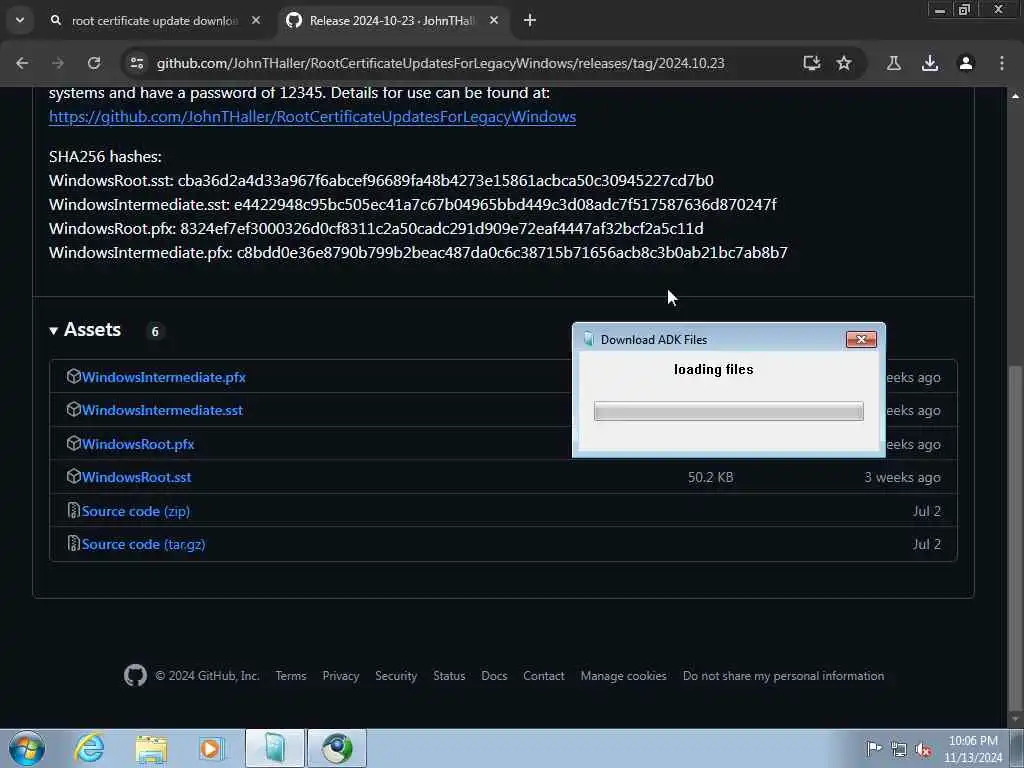Download WindowsRoot.pfx asset
Viewport: 1024px width, 768px height.
pos(138,444)
